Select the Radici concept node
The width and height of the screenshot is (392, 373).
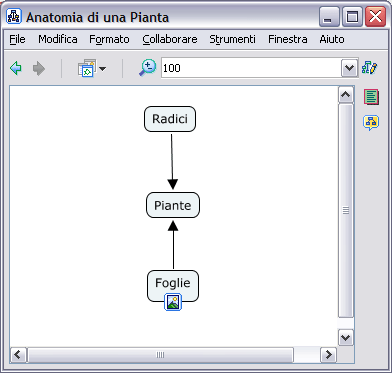[170, 119]
